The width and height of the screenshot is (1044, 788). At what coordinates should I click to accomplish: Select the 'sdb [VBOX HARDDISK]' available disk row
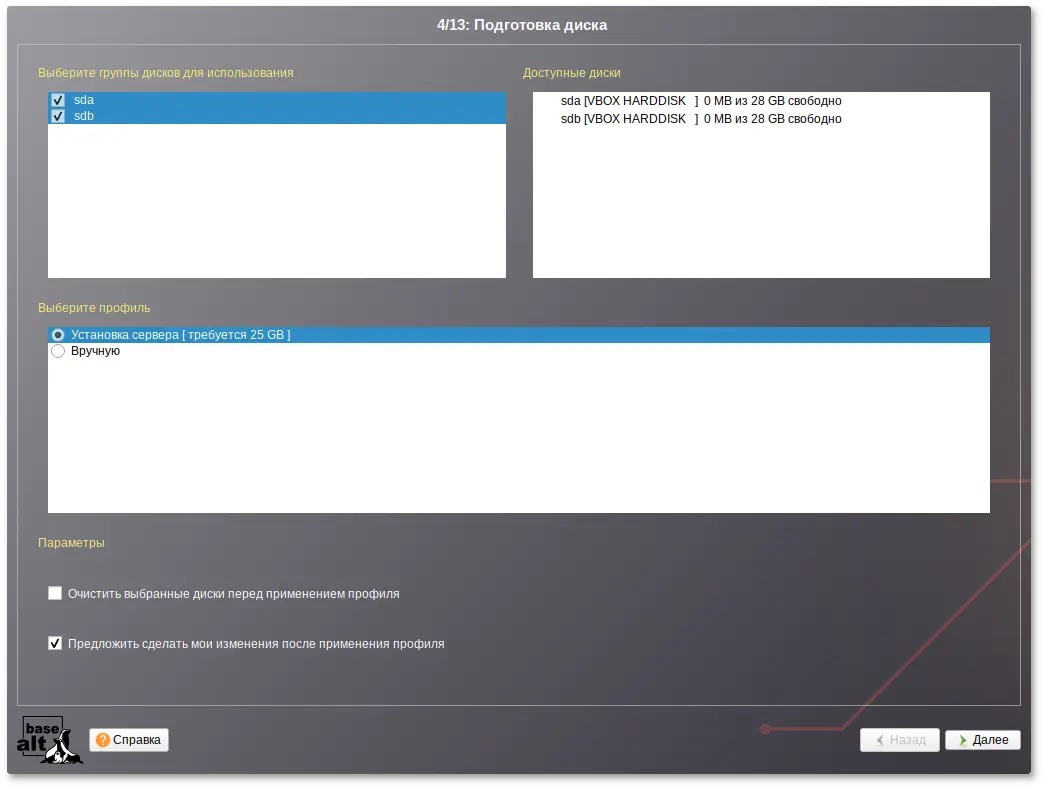click(761, 118)
